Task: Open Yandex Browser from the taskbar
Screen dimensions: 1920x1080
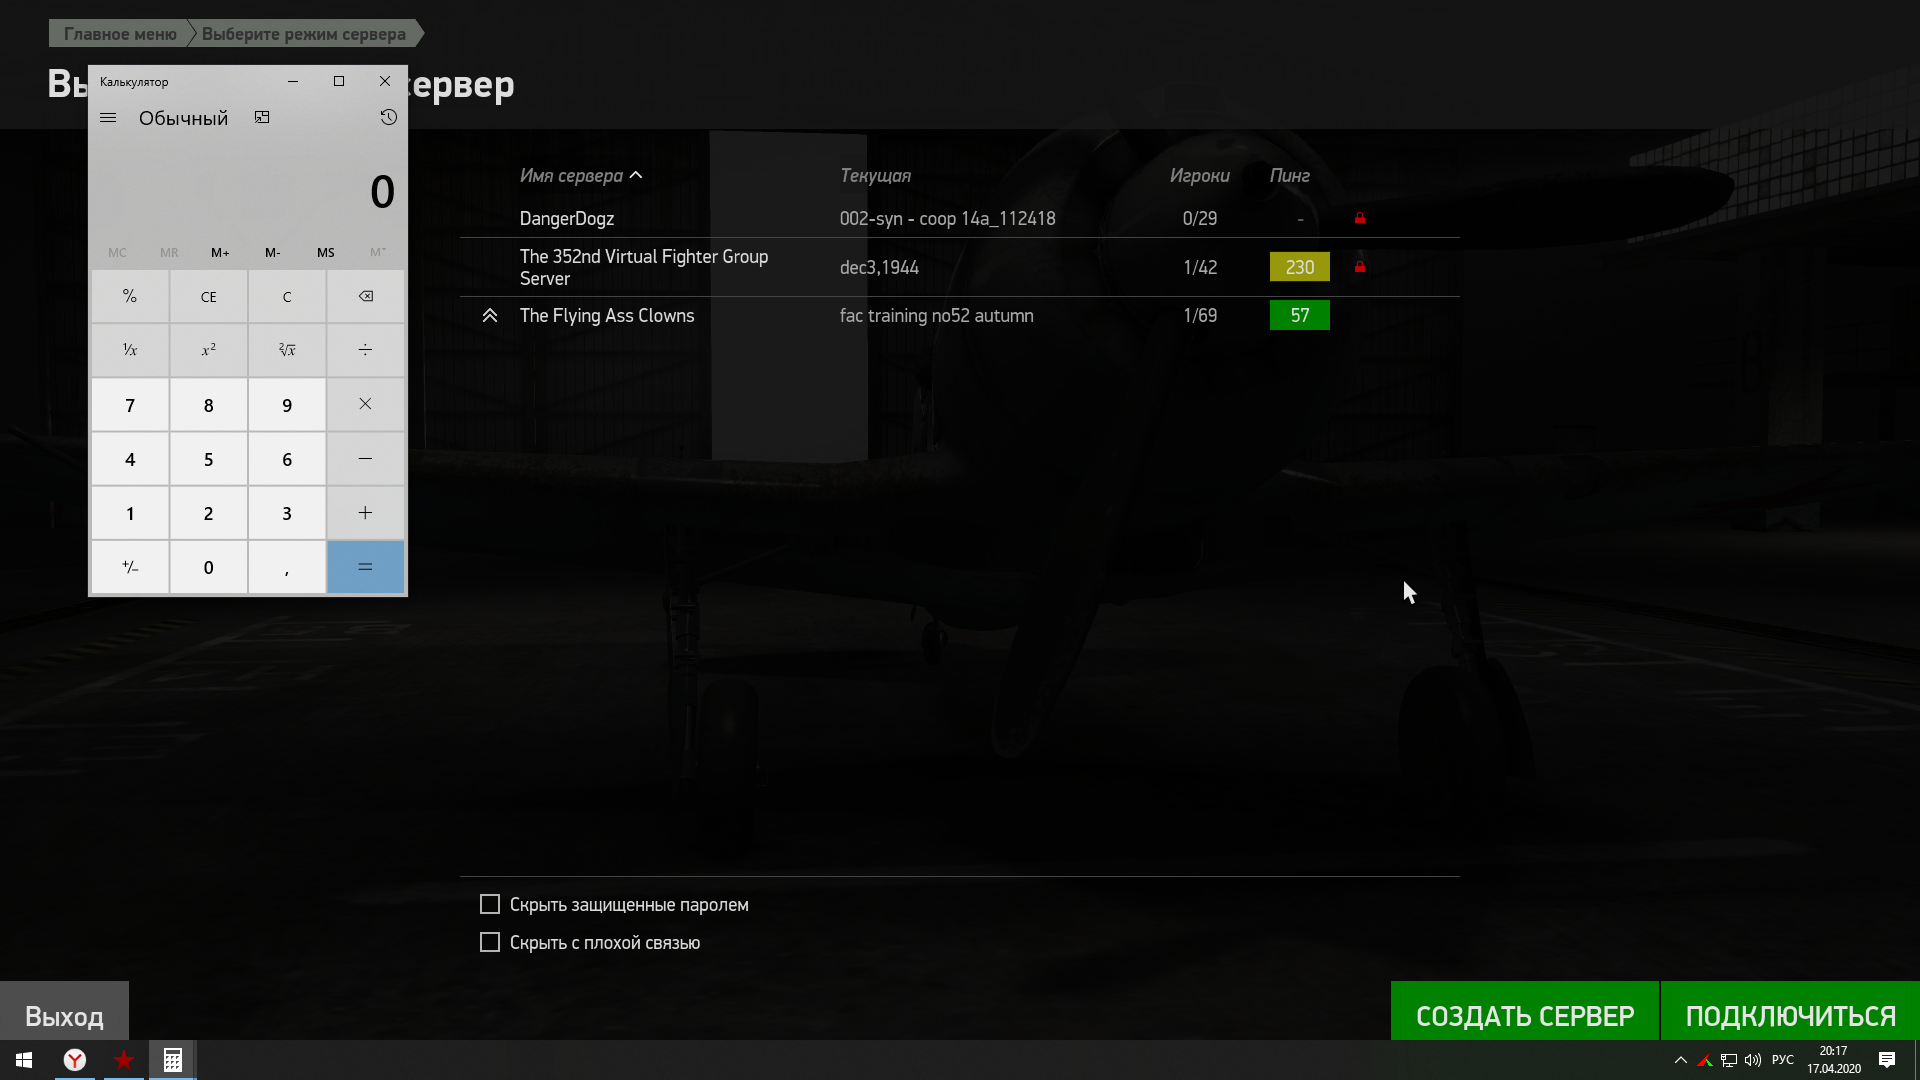Action: click(75, 1060)
